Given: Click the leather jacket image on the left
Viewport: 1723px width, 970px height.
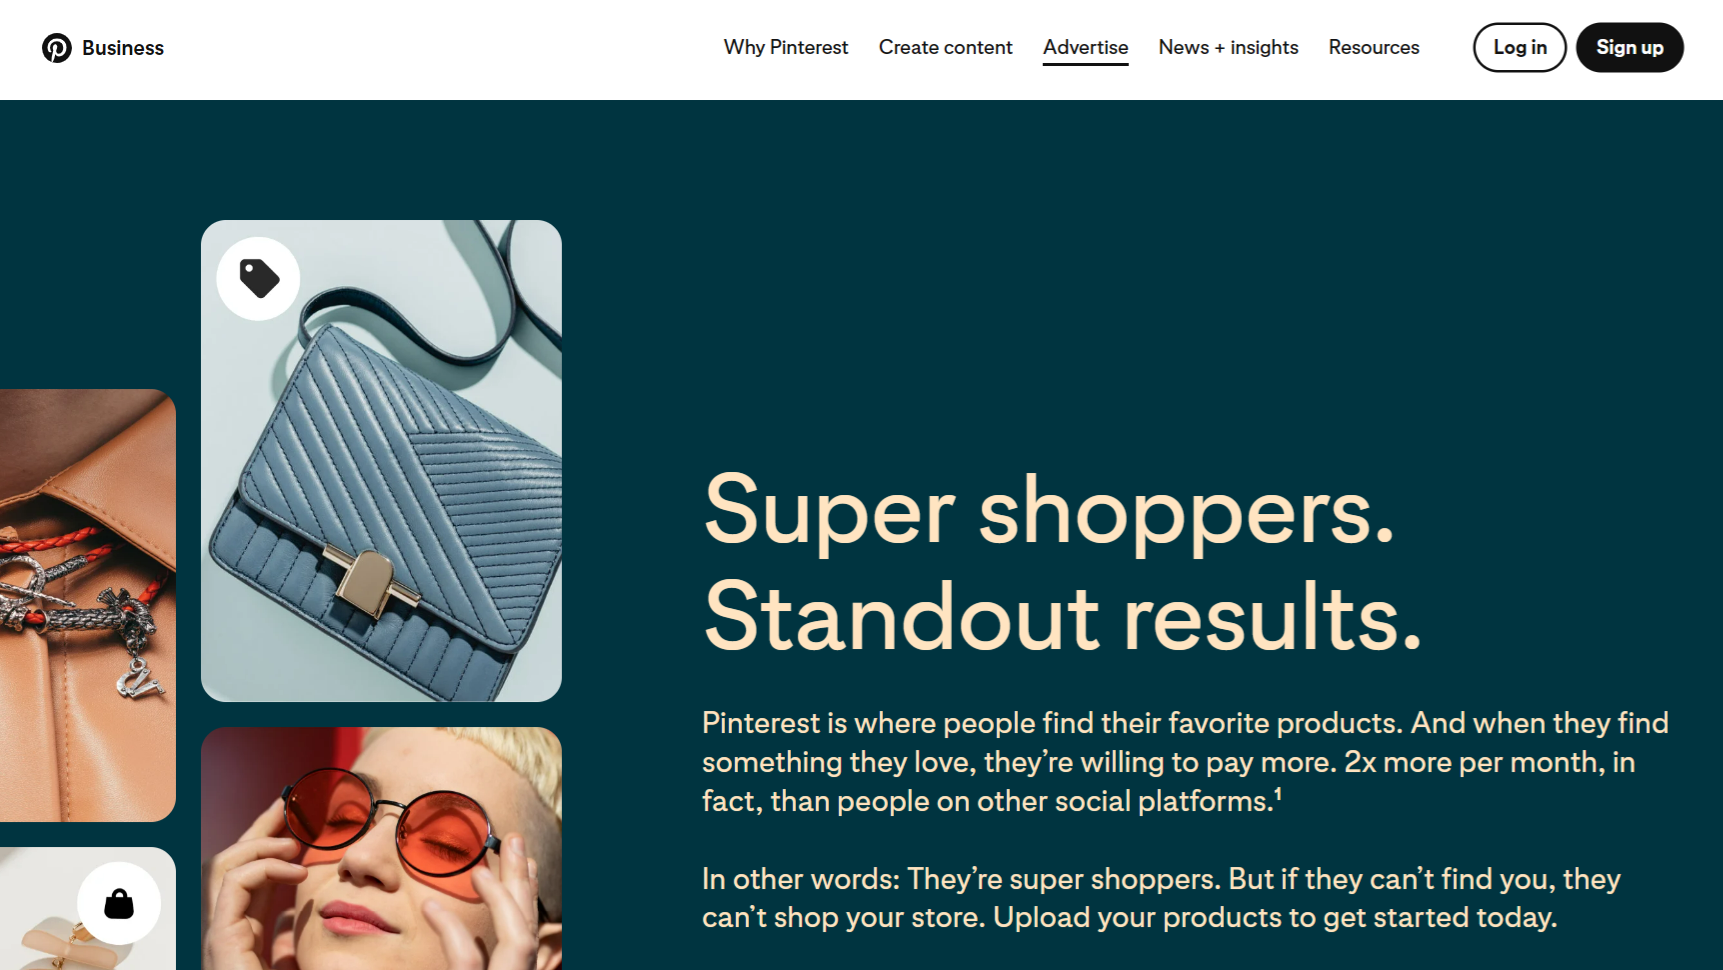Looking at the screenshot, I should click(85, 600).
